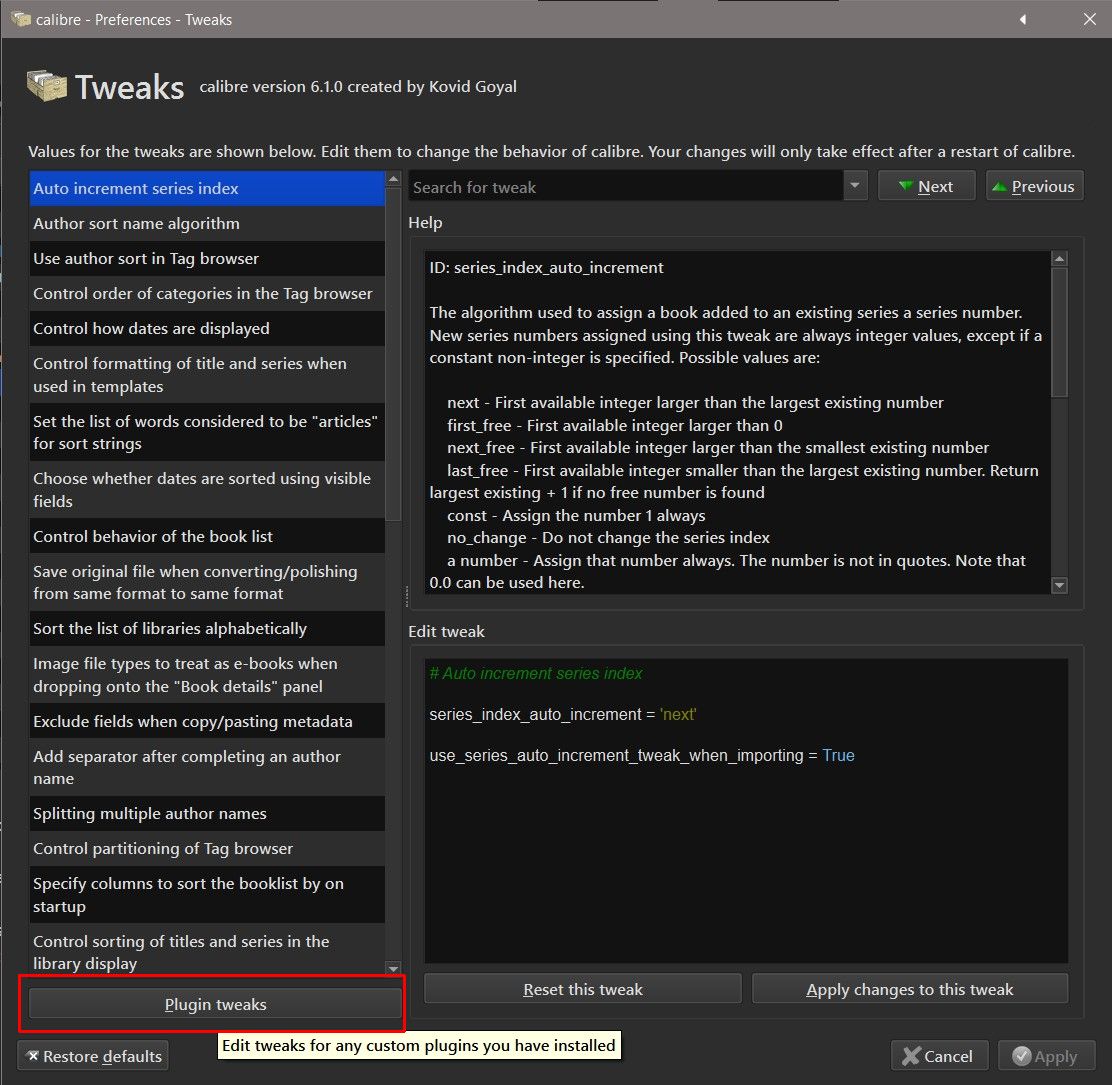Screen dimensions: 1112x1085
Task: Click the 'next' value in Edit tweak
Action: [678, 714]
